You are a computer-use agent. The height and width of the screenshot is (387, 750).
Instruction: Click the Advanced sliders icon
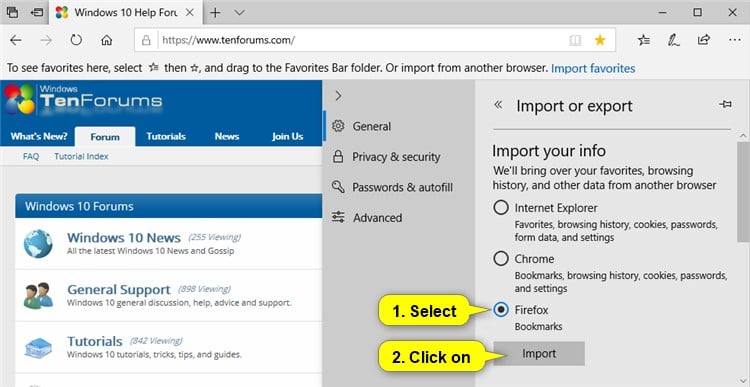click(338, 218)
